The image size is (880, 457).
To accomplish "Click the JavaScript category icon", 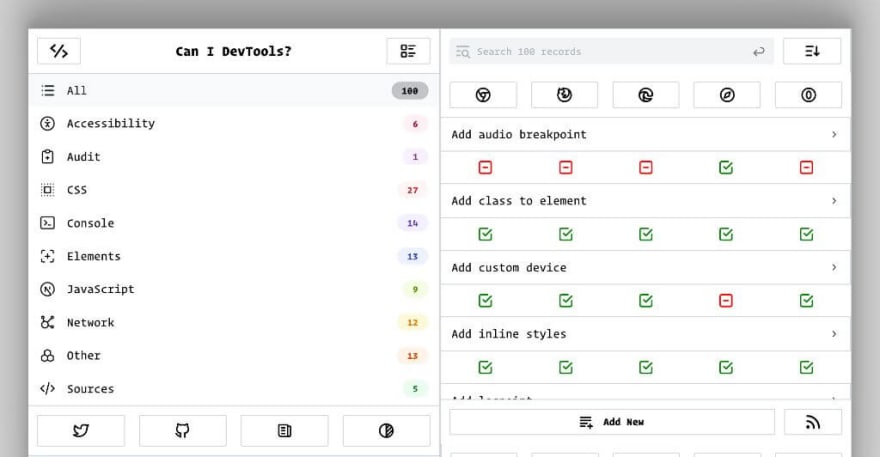I will tap(48, 289).
